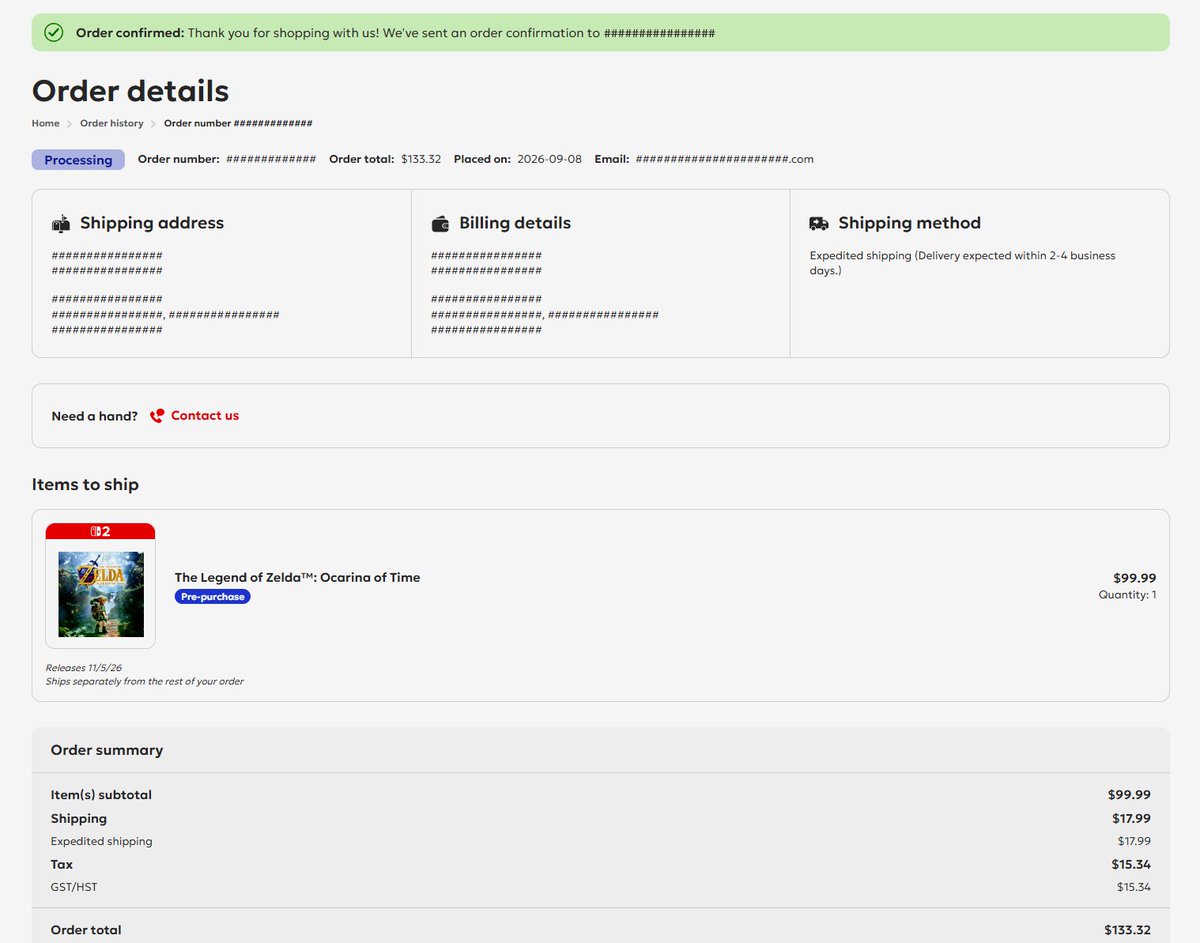Click the Switch 2 logo on game case

click(100, 531)
